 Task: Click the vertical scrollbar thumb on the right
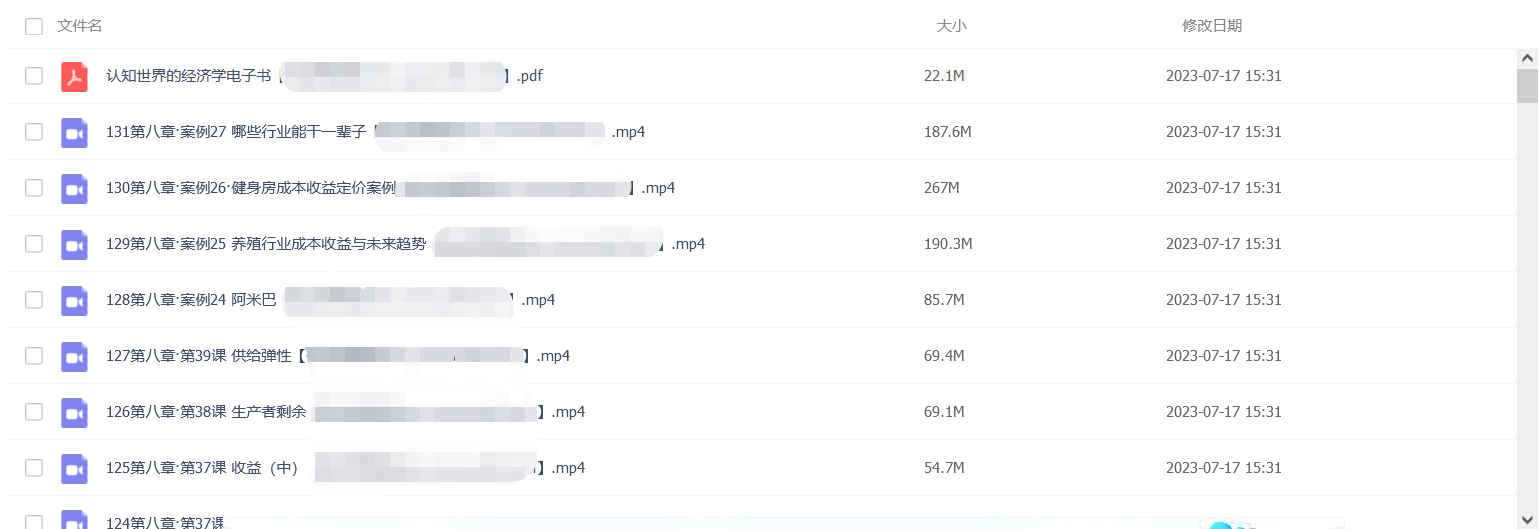point(1527,86)
